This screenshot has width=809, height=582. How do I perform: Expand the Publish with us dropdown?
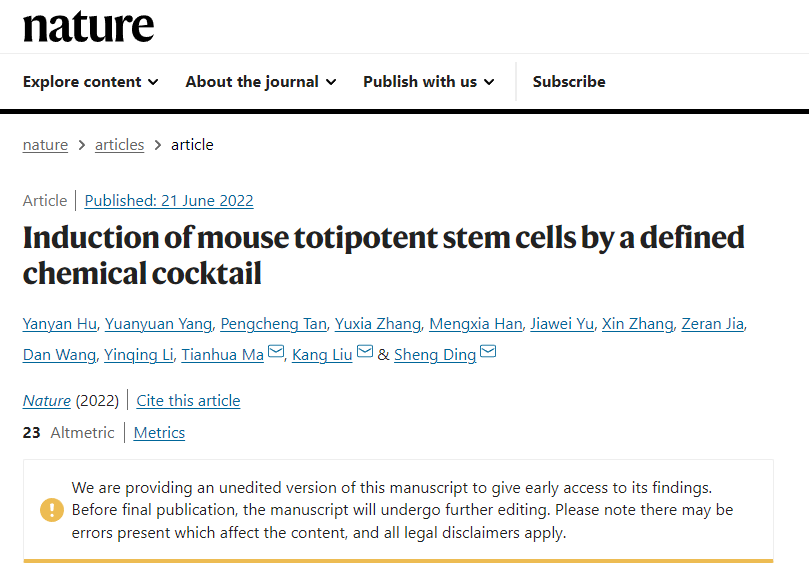pos(428,82)
